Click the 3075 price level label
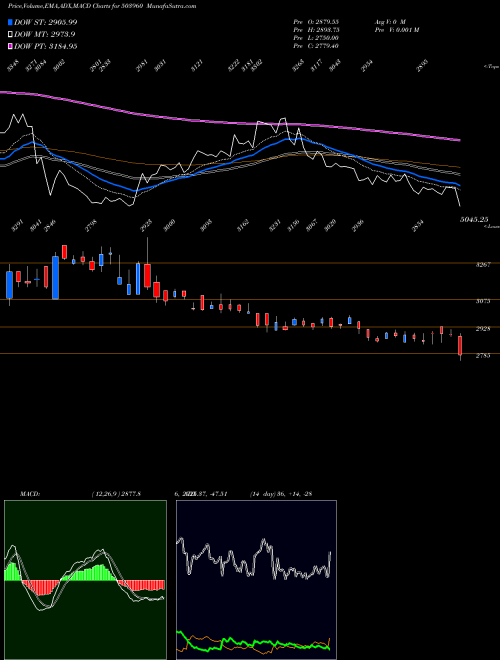500x660 pixels. [x=483, y=301]
